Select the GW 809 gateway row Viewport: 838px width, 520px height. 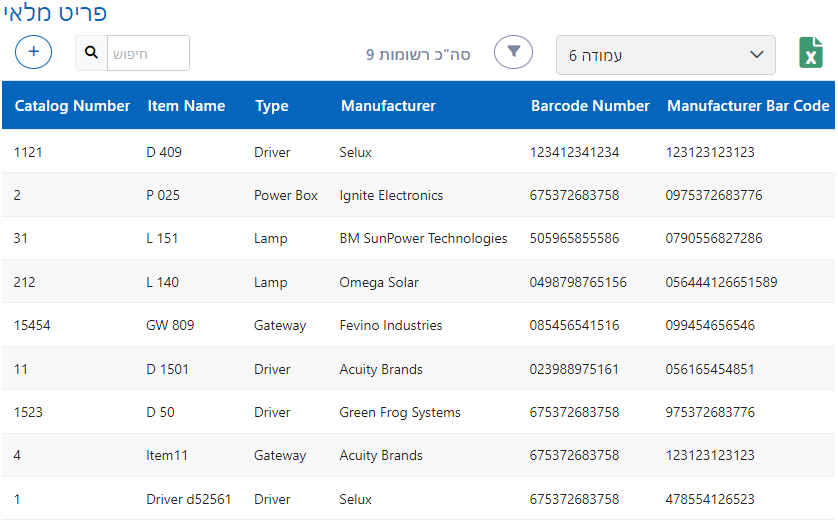(170, 326)
